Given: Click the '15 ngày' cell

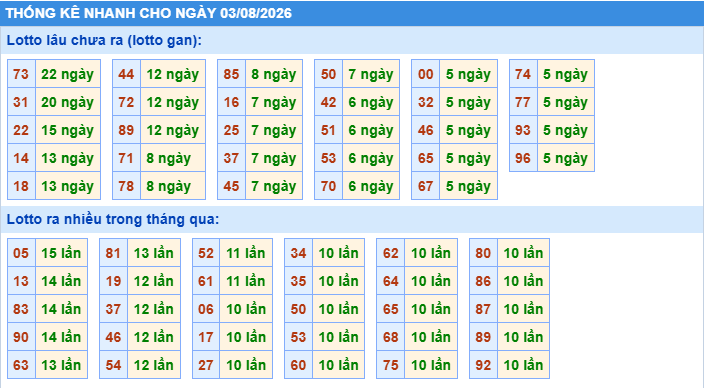Looking at the screenshot, I should (68, 130).
